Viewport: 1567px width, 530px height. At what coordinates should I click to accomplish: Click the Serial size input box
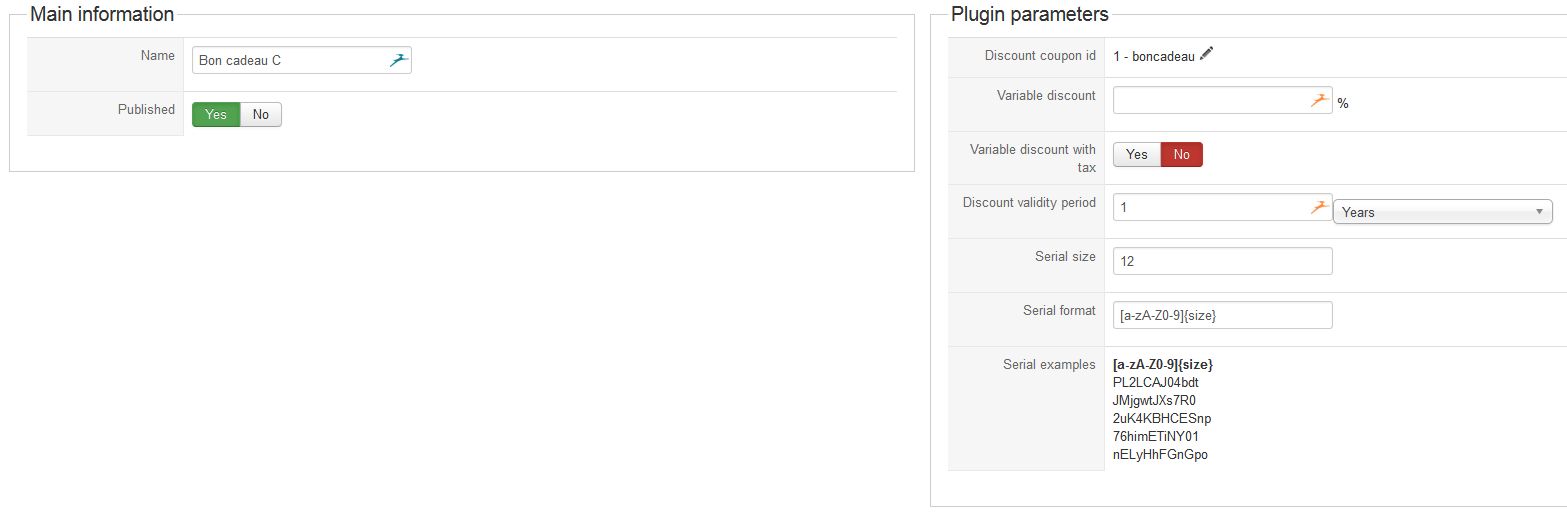tap(1222, 261)
